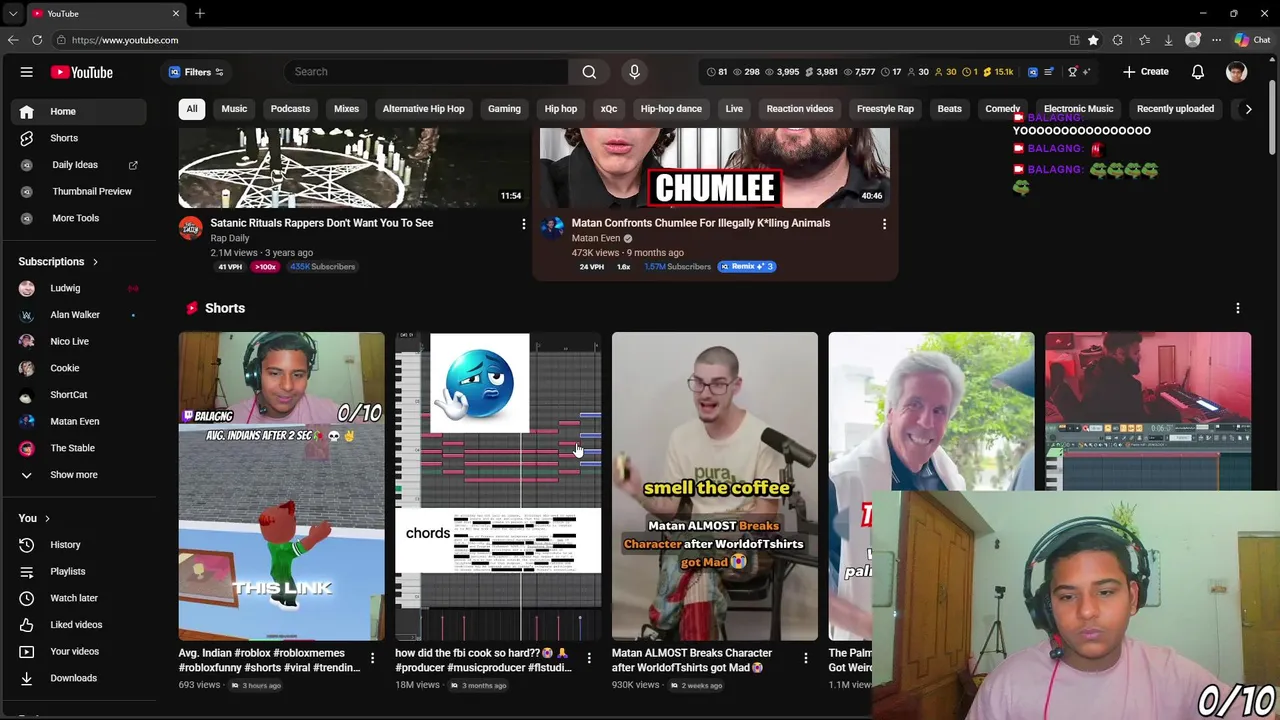Click the search magnifier button
The width and height of the screenshot is (1280, 720).
tap(589, 72)
